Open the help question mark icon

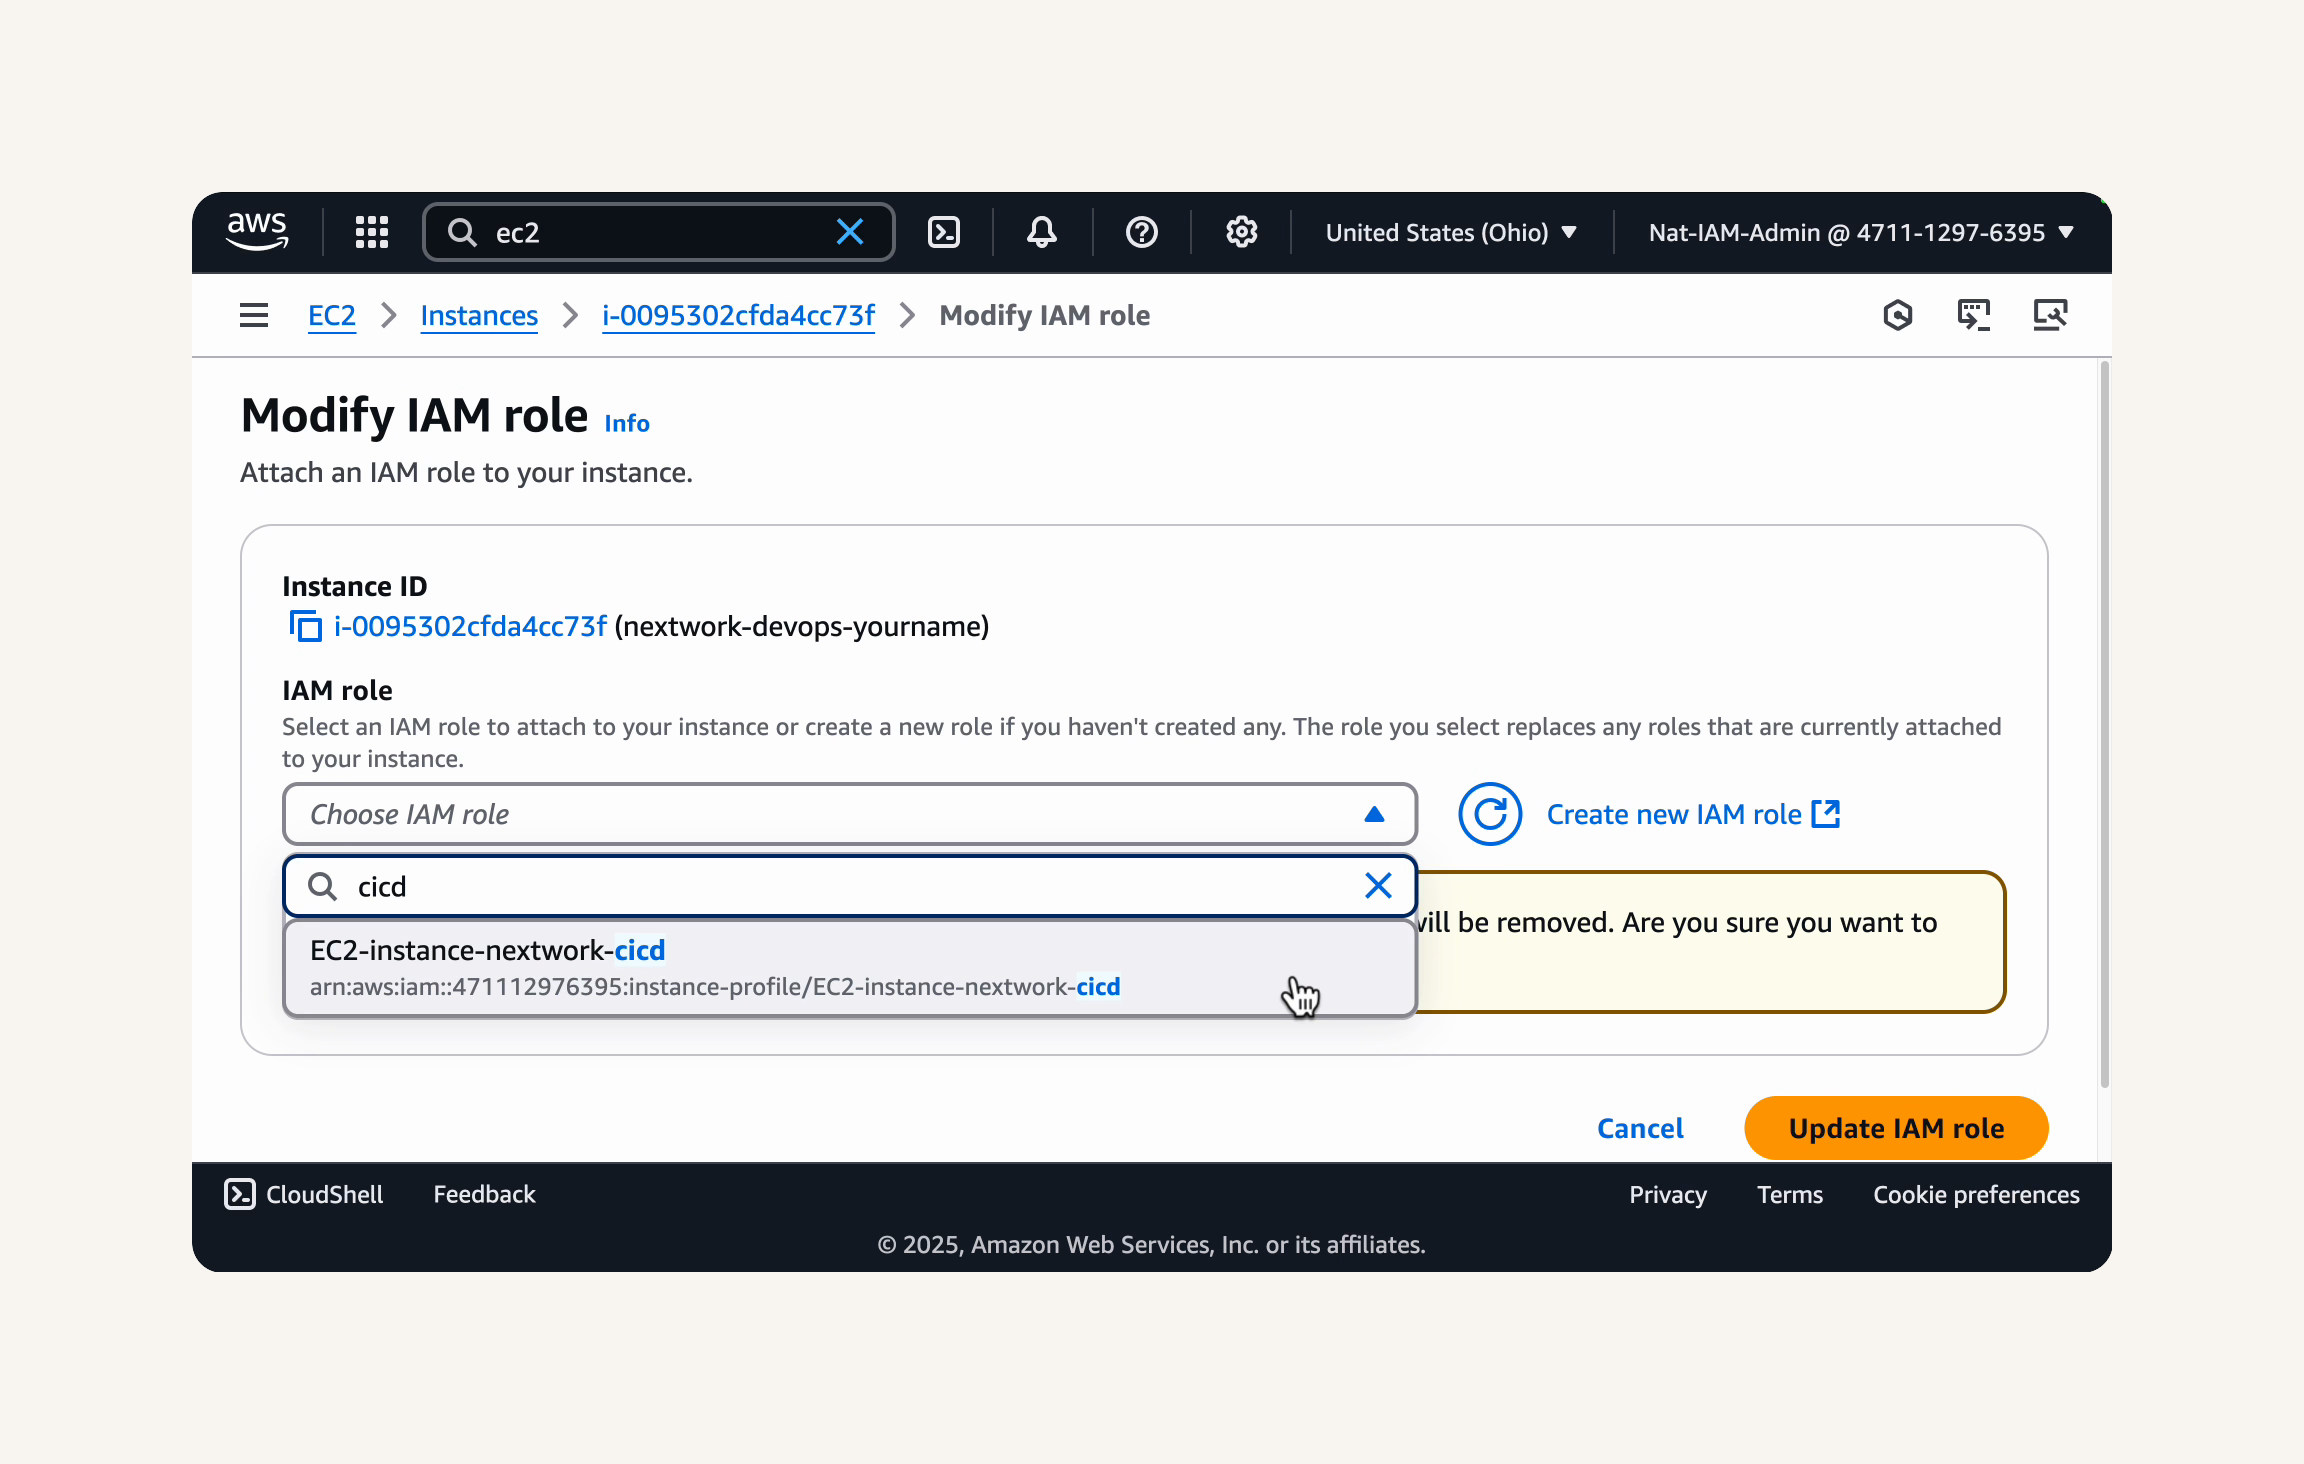click(x=1141, y=232)
